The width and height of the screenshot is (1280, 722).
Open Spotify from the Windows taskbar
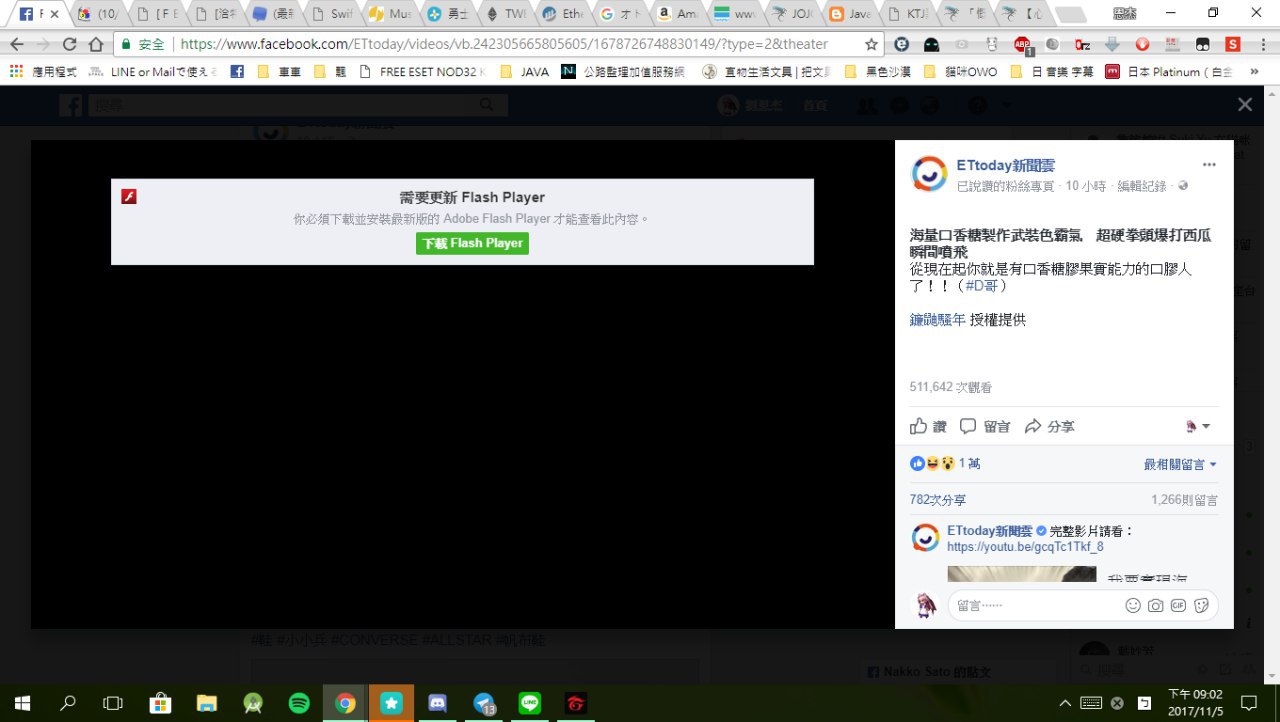pos(299,703)
